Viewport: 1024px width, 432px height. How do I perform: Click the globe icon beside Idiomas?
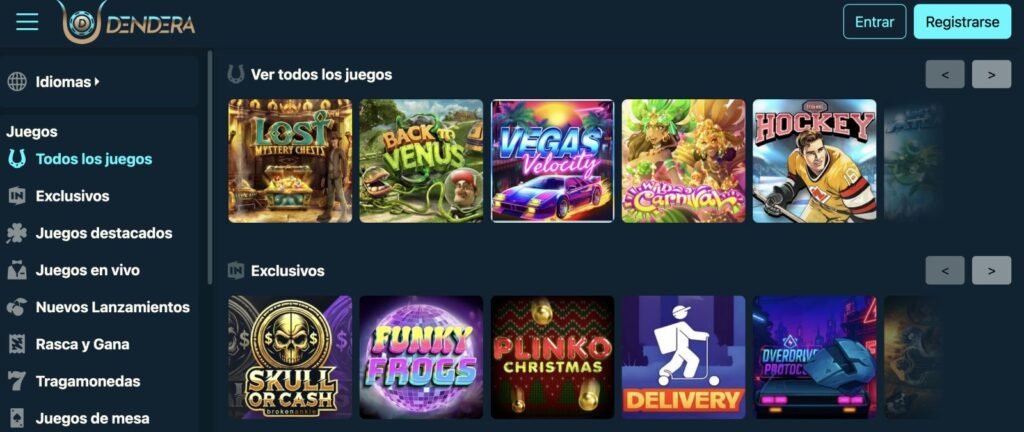17,82
